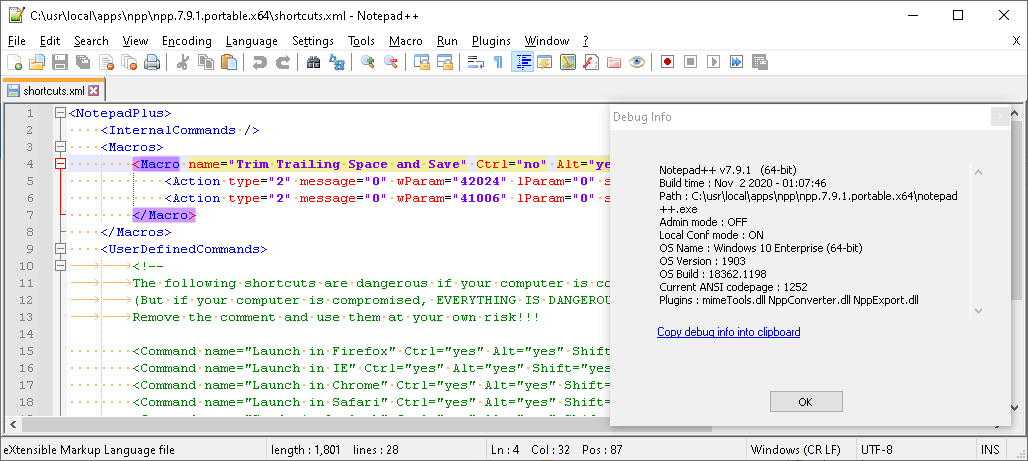Click the Cut scissors icon
This screenshot has width=1028, height=461.
pos(183,62)
